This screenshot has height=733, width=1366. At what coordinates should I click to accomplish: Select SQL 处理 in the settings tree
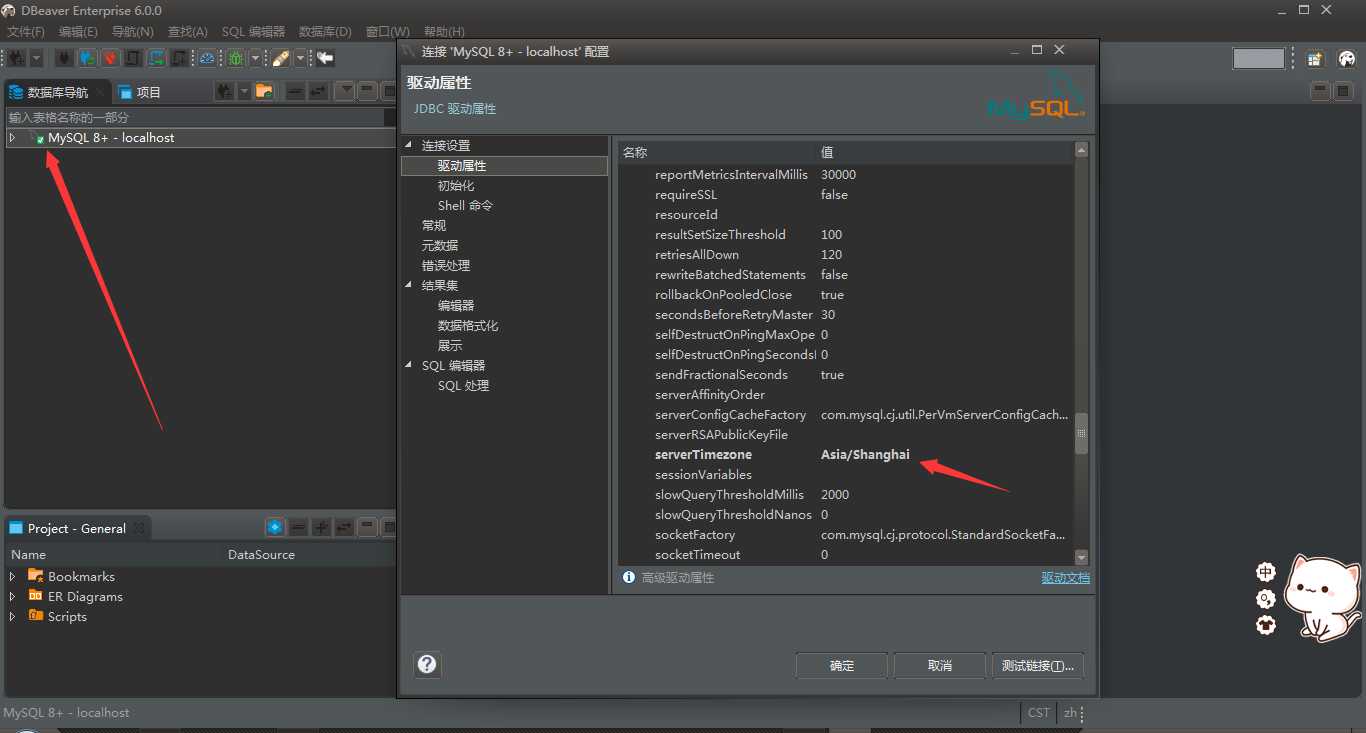[x=463, y=385]
